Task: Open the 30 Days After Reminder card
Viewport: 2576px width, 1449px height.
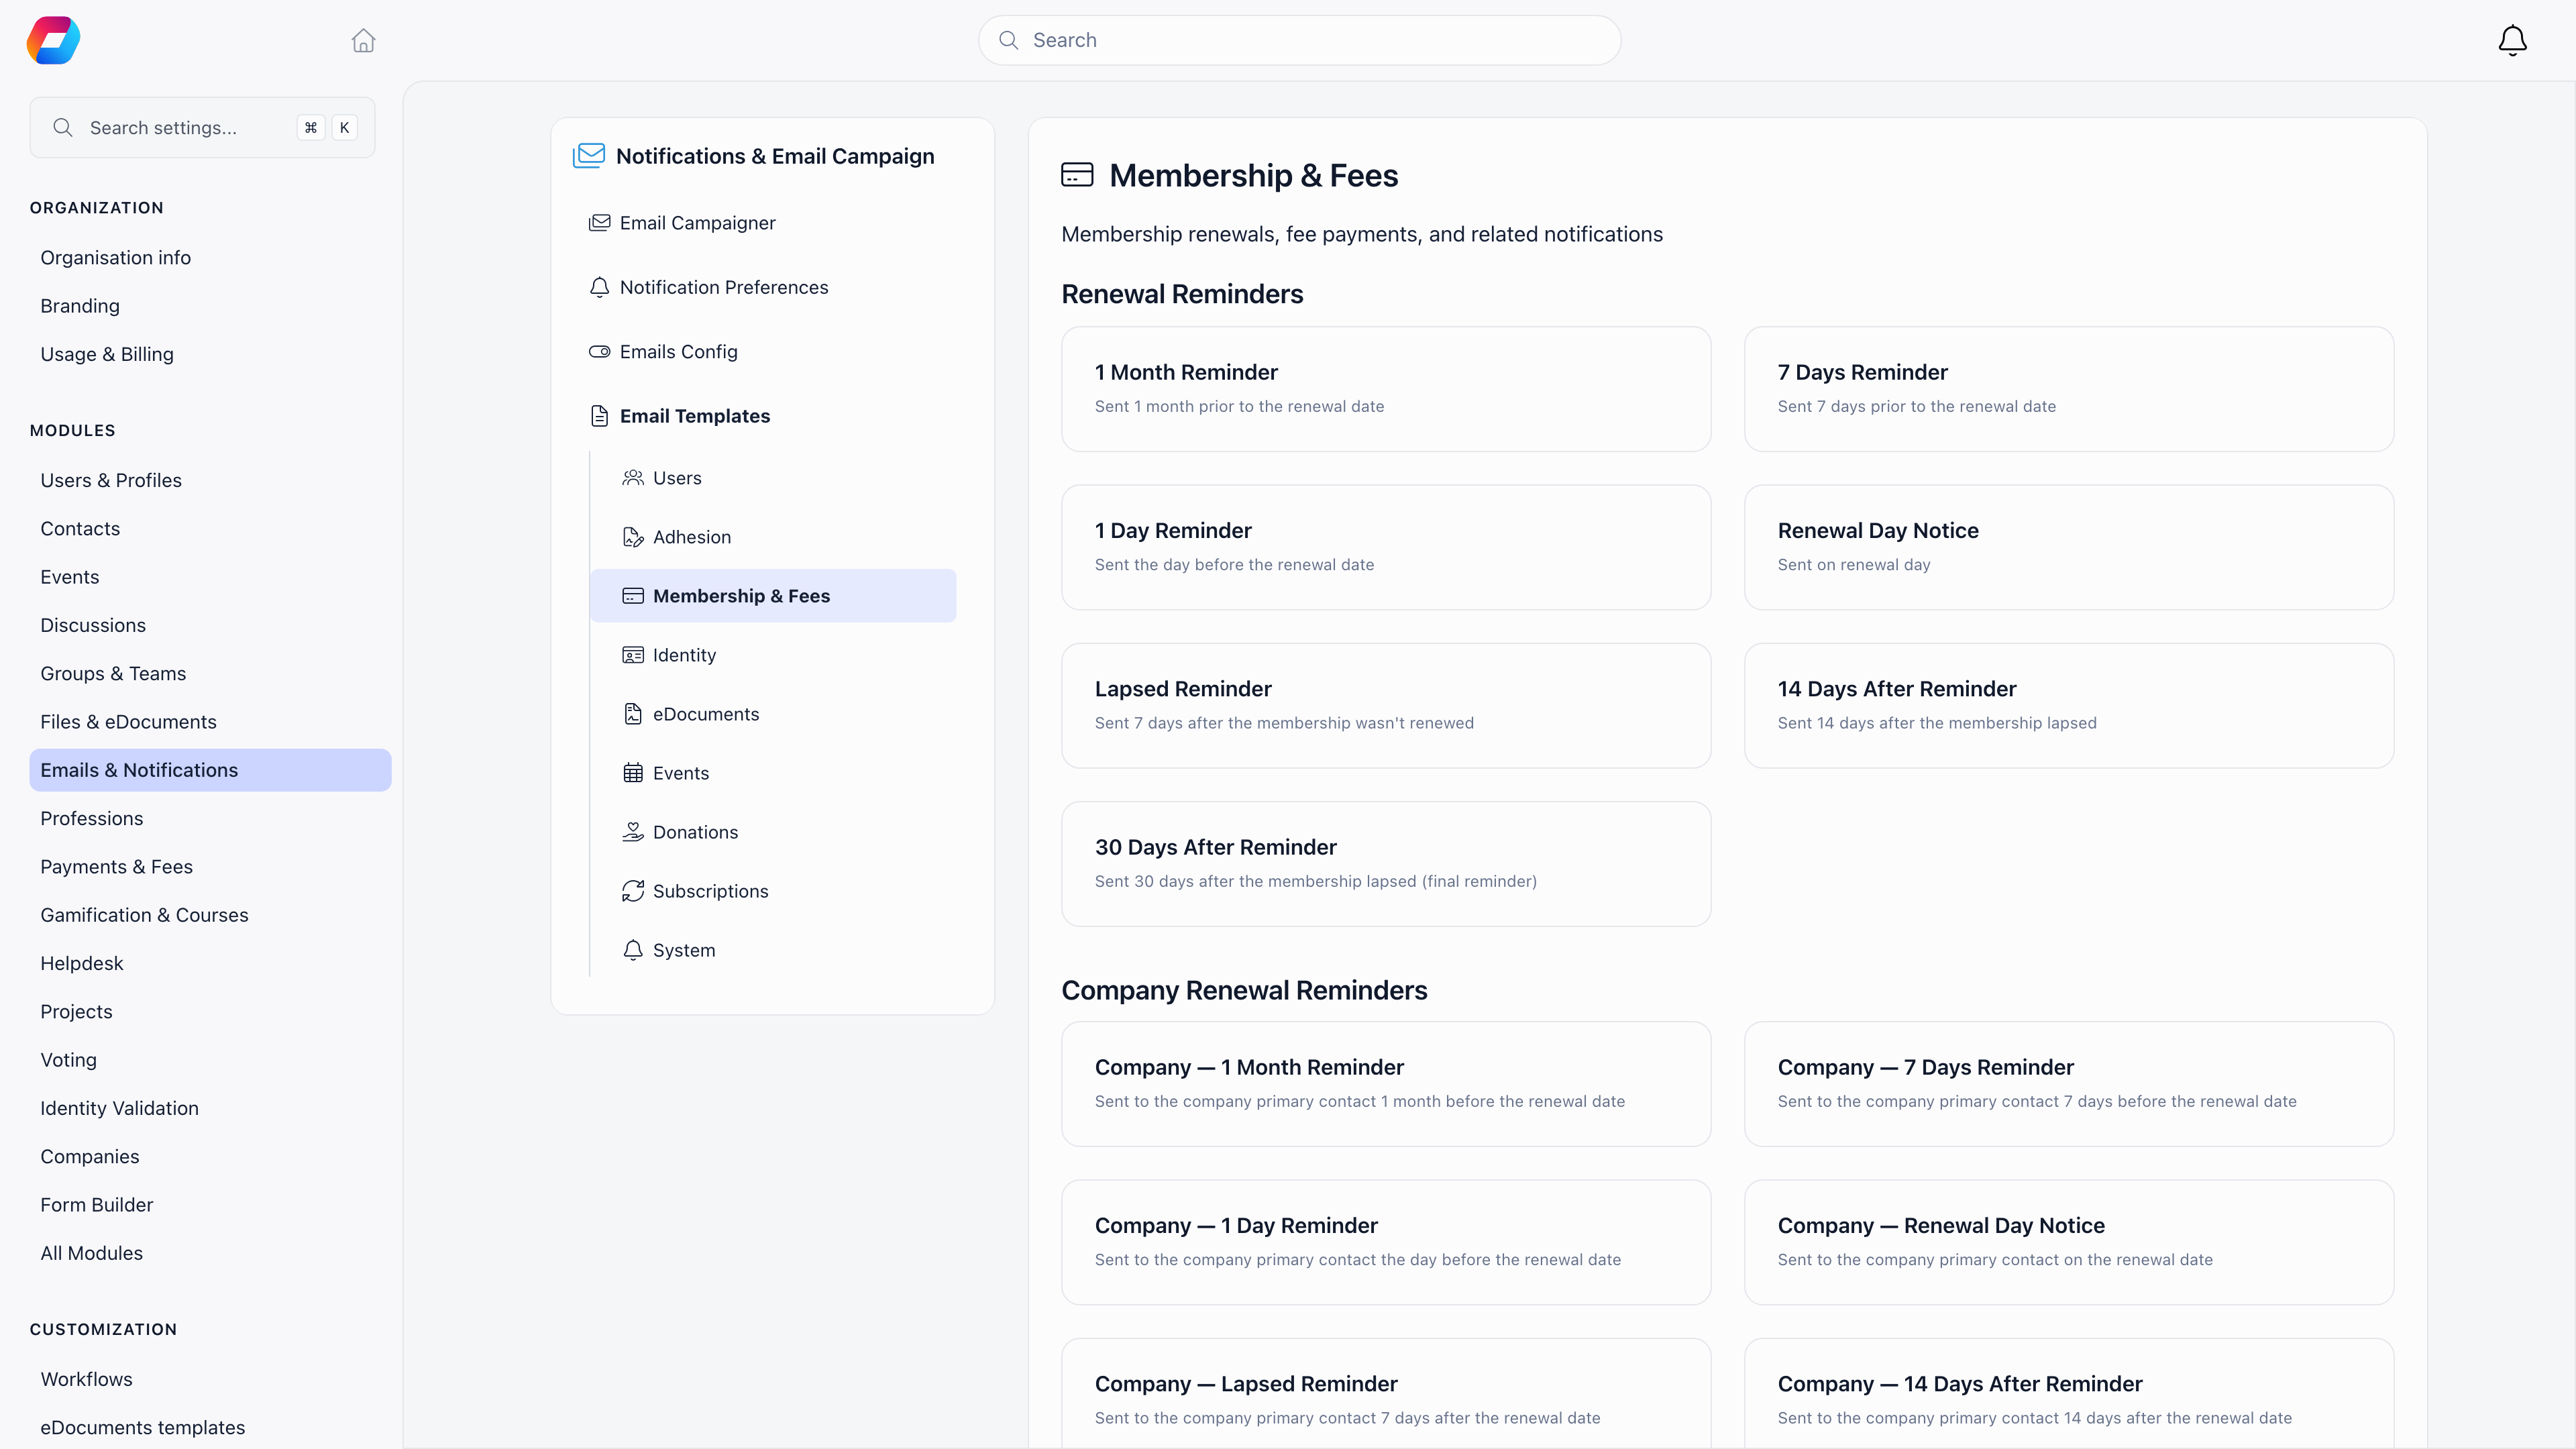Action: coord(1386,864)
